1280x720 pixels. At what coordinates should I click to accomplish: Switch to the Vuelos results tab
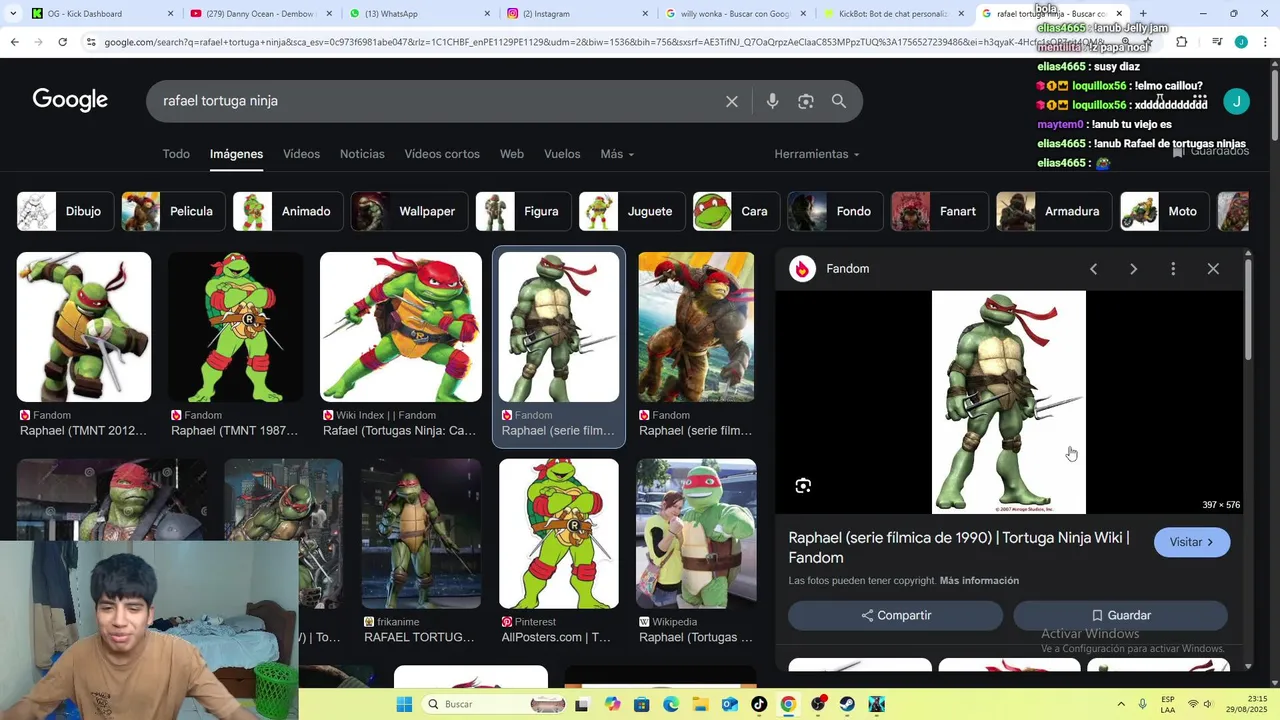click(562, 154)
